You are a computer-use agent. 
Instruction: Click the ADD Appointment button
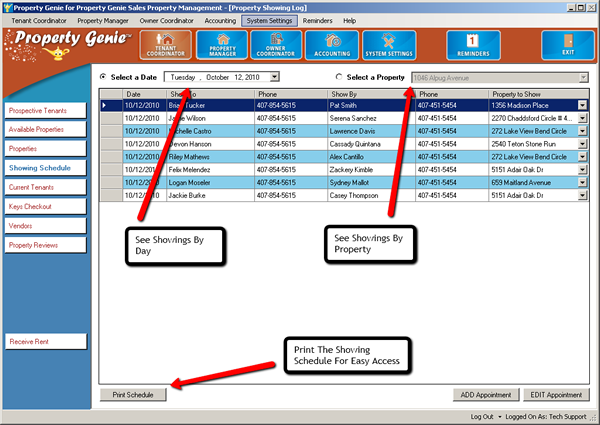pos(486,395)
